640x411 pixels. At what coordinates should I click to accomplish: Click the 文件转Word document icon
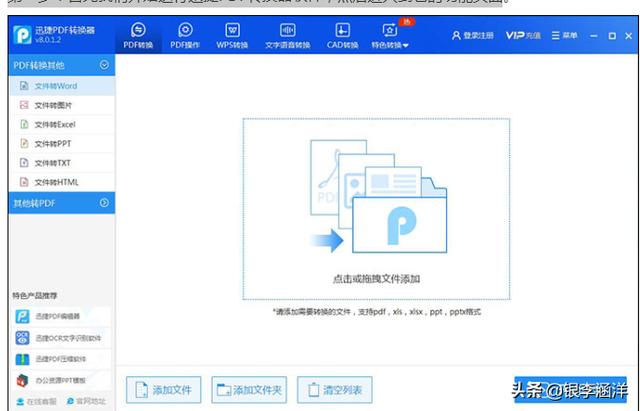(x=24, y=86)
